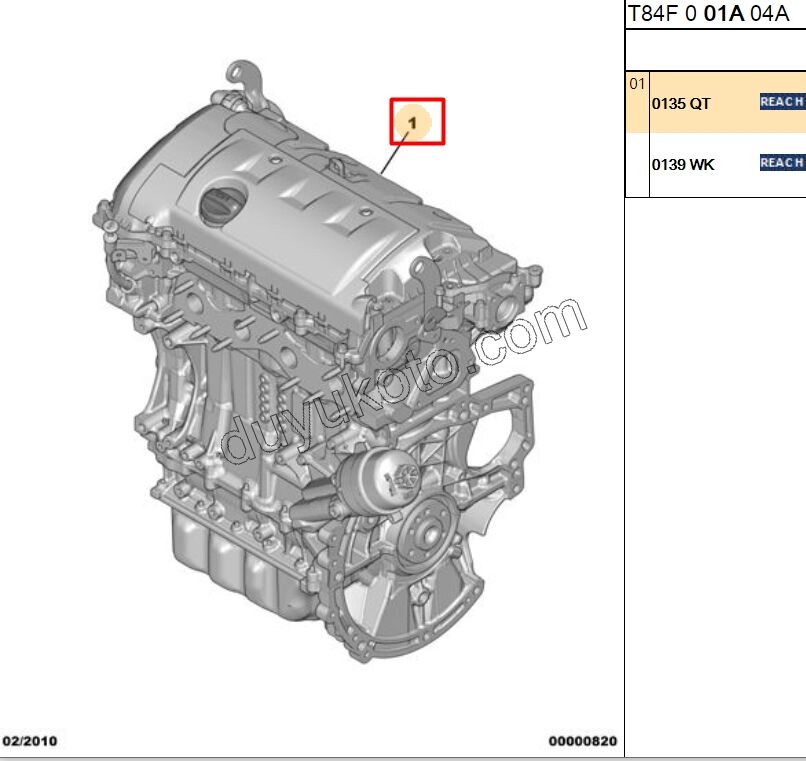The width and height of the screenshot is (806, 761).
Task: Open details for part number 0139 WK
Action: 680,162
